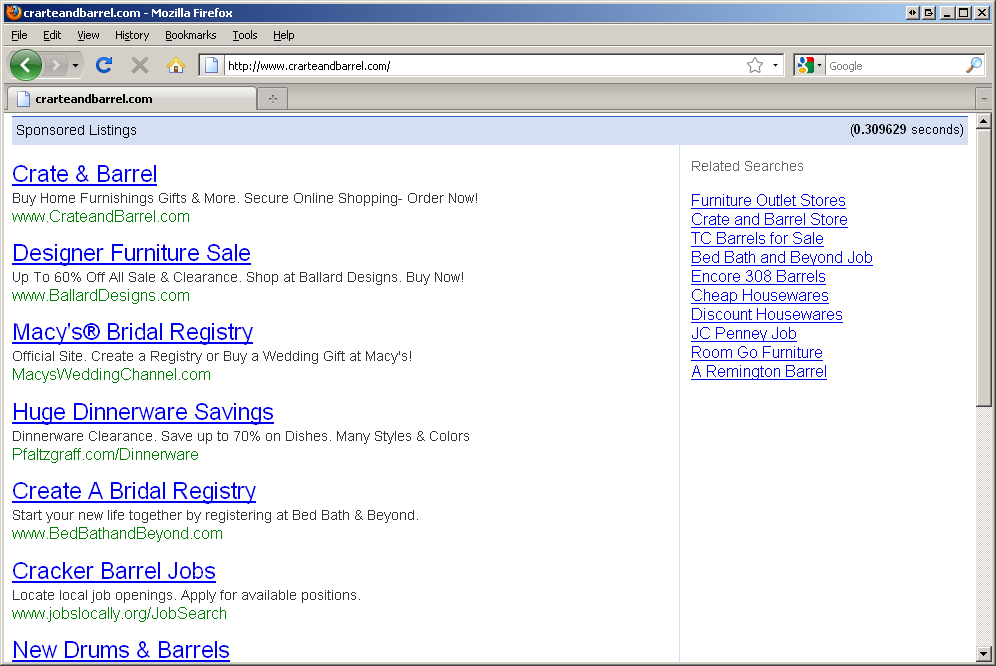Open the Bookmarks menu

tap(191, 35)
